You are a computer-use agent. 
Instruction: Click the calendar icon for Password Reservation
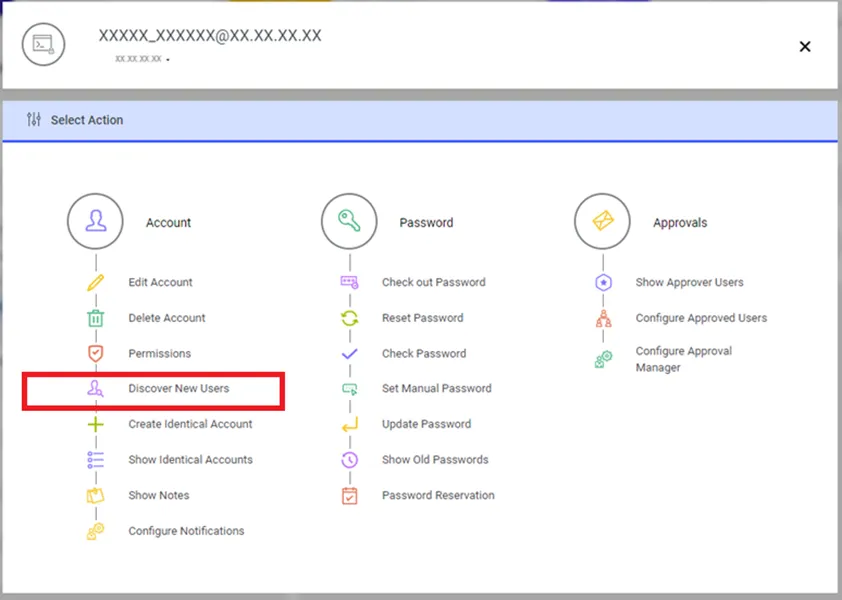point(350,495)
